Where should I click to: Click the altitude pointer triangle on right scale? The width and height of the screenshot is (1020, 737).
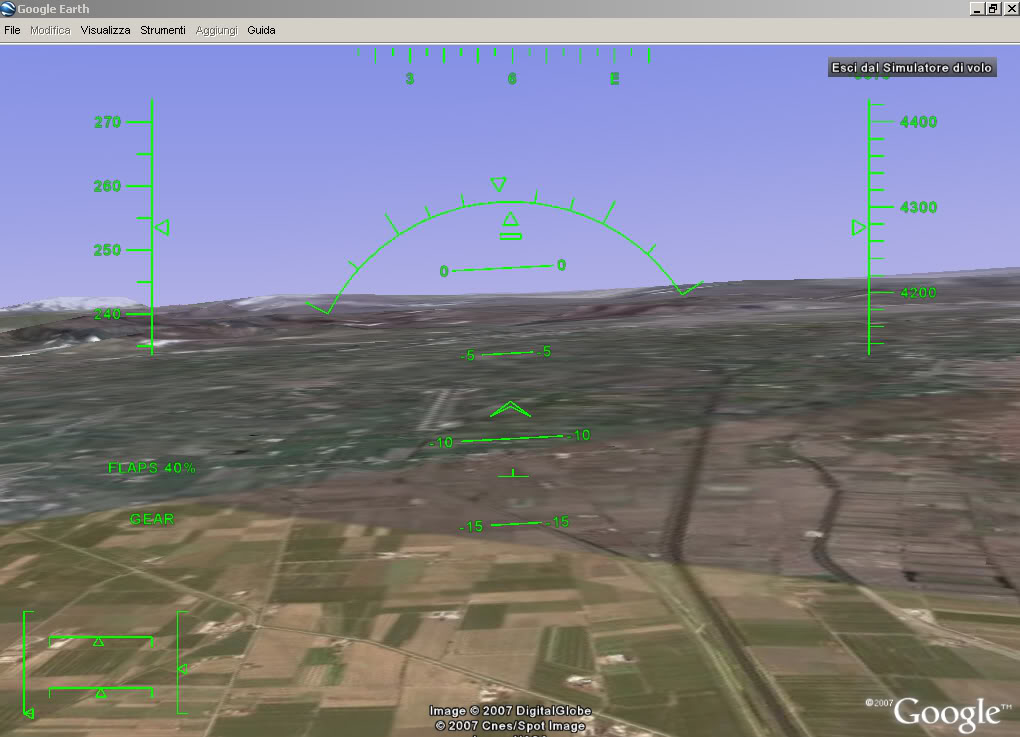pyautogui.click(x=858, y=228)
